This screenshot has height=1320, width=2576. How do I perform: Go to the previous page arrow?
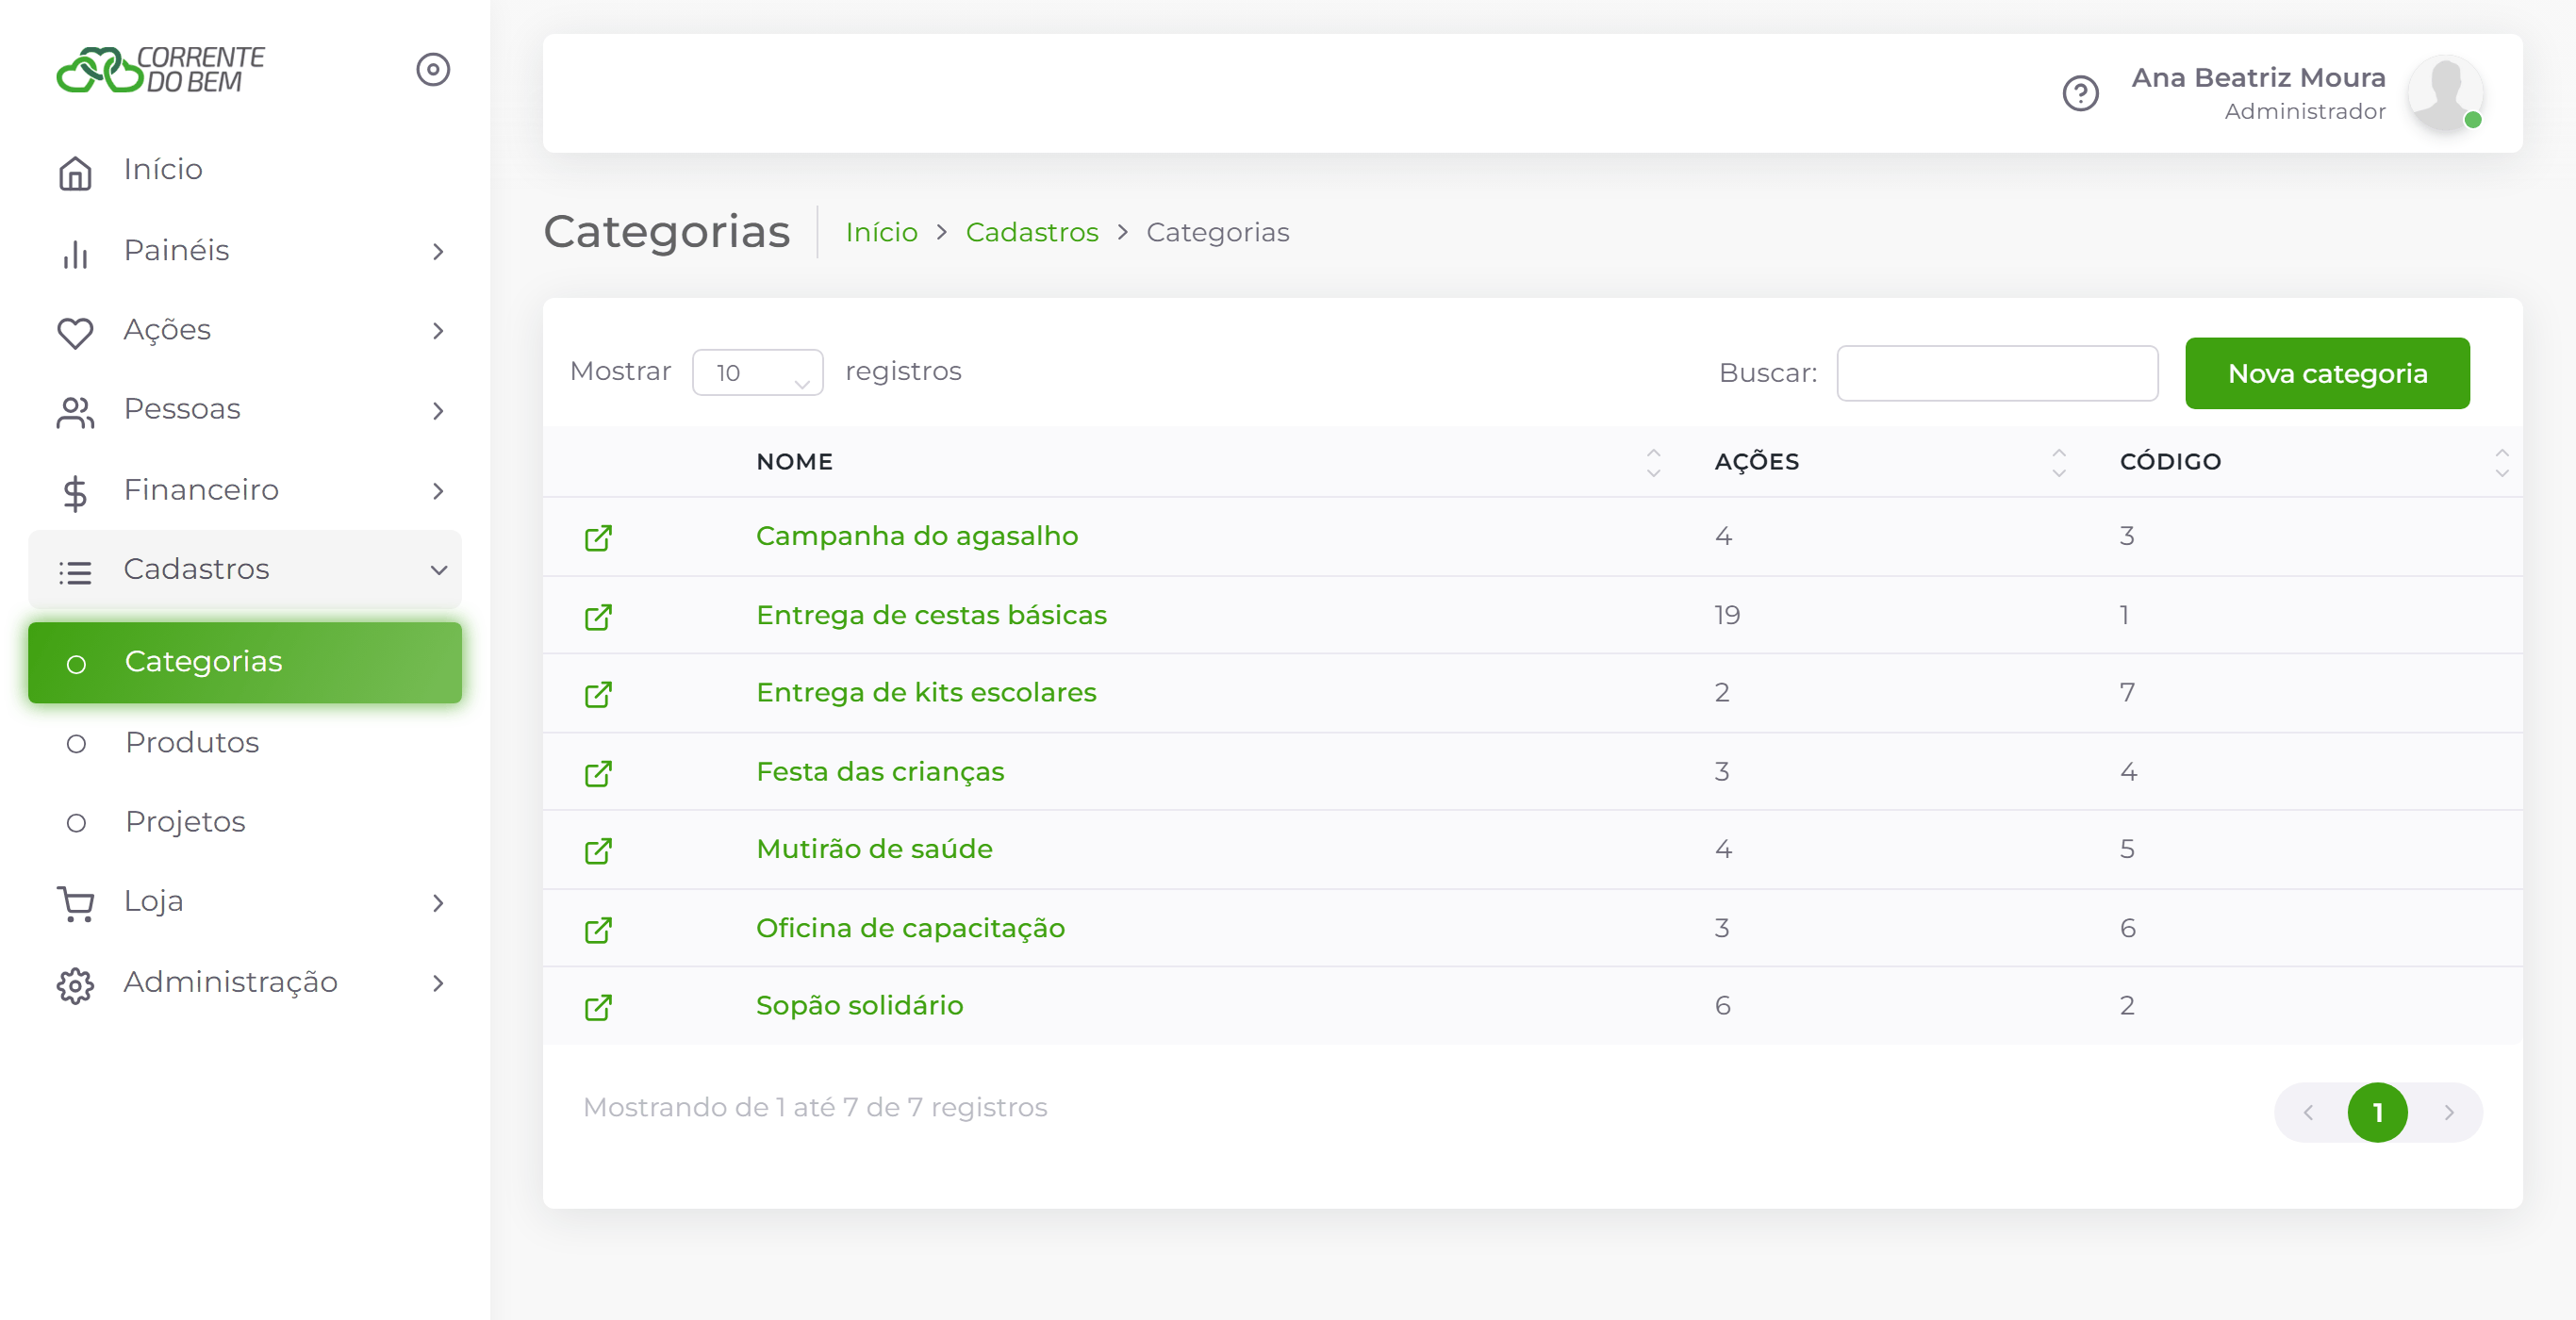pyautogui.click(x=2308, y=1112)
